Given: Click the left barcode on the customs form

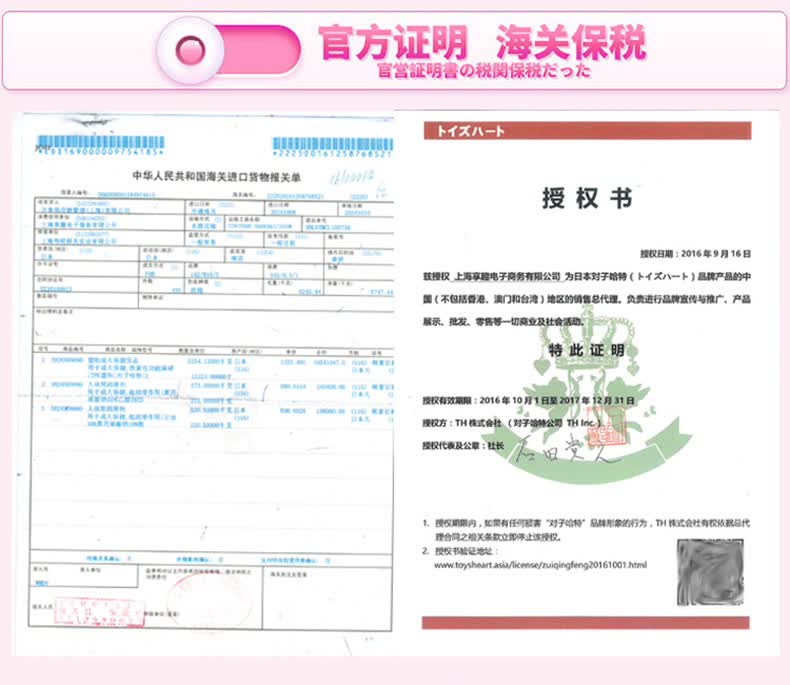Looking at the screenshot, I should 101,145.
